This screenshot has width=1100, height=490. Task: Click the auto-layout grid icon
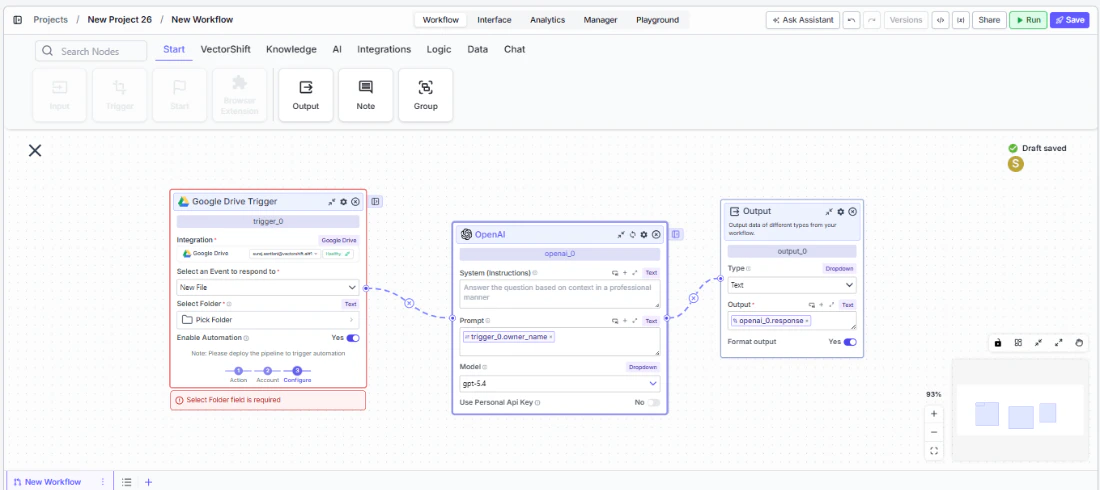pyautogui.click(x=1018, y=343)
